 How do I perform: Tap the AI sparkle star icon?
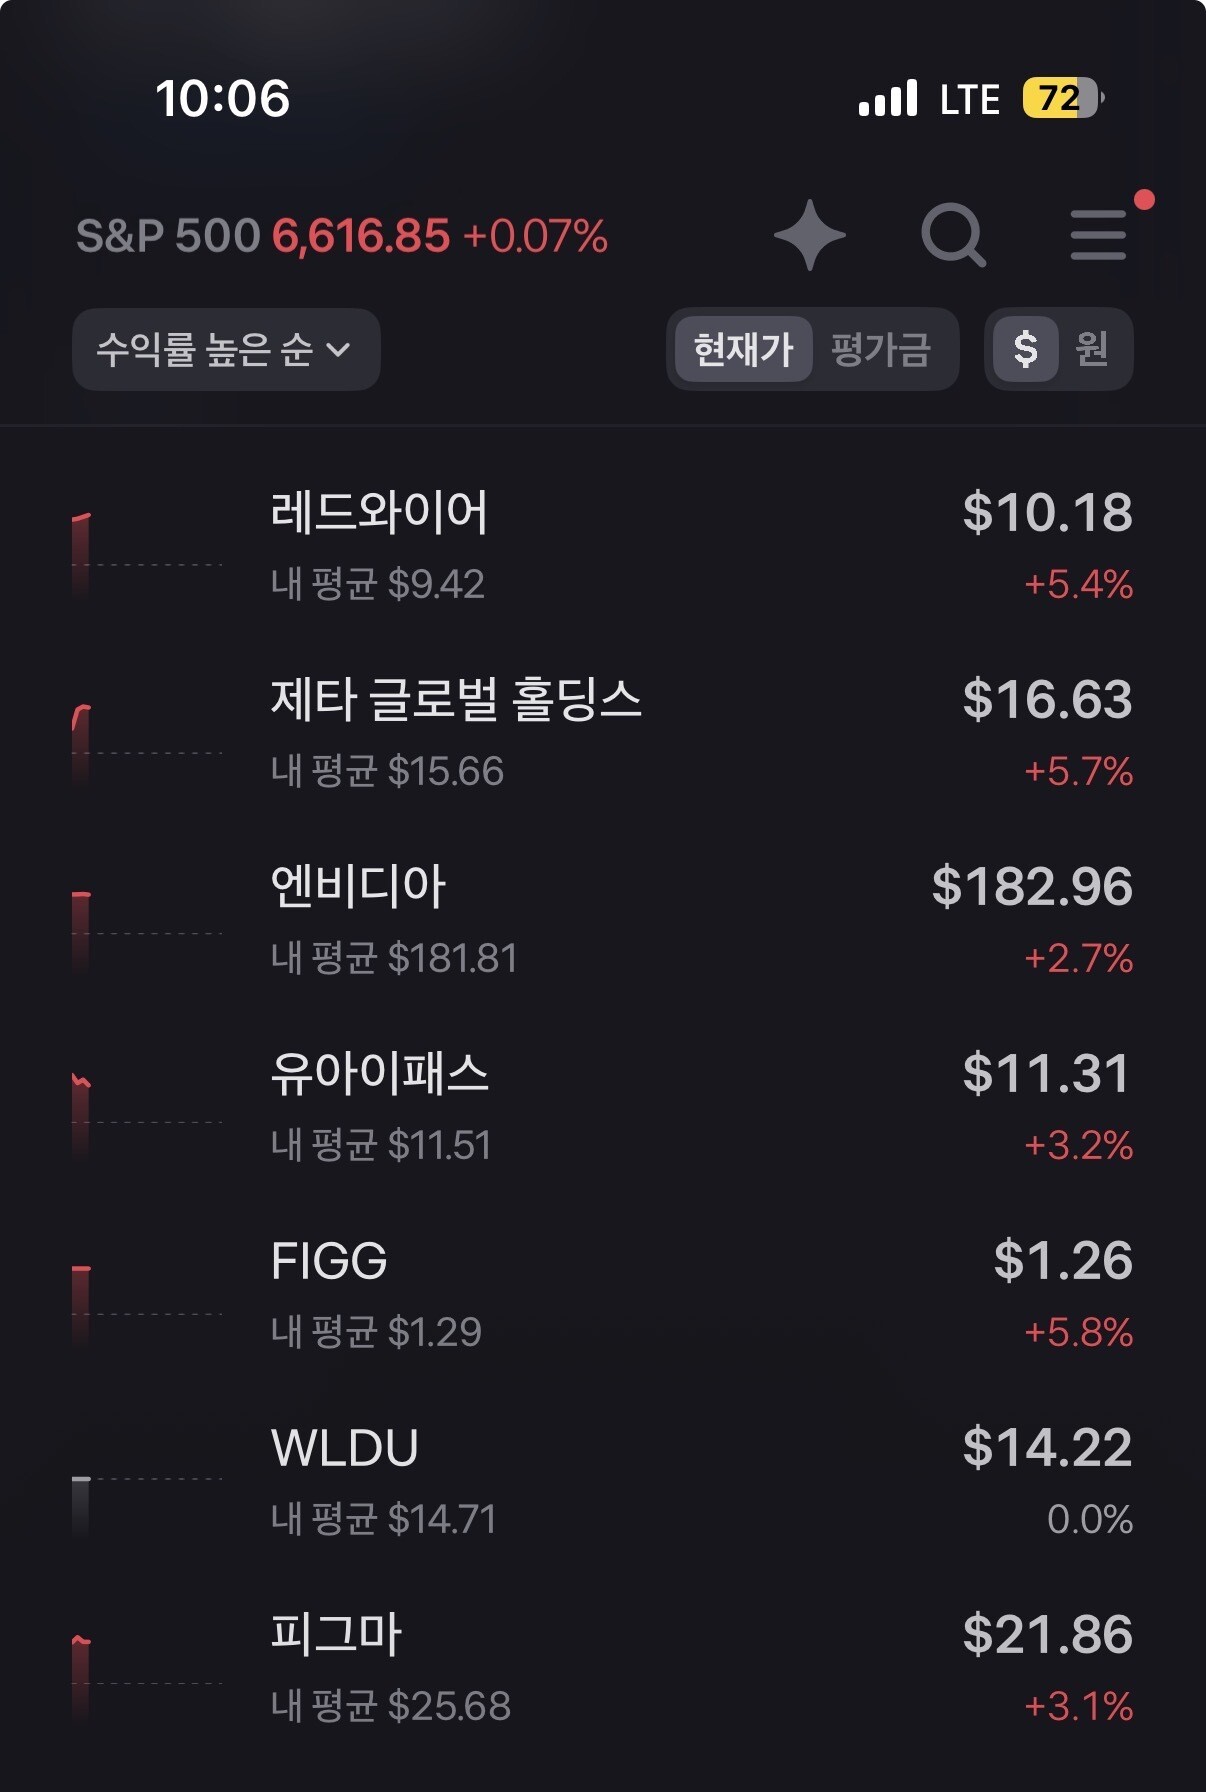pyautogui.click(x=810, y=236)
